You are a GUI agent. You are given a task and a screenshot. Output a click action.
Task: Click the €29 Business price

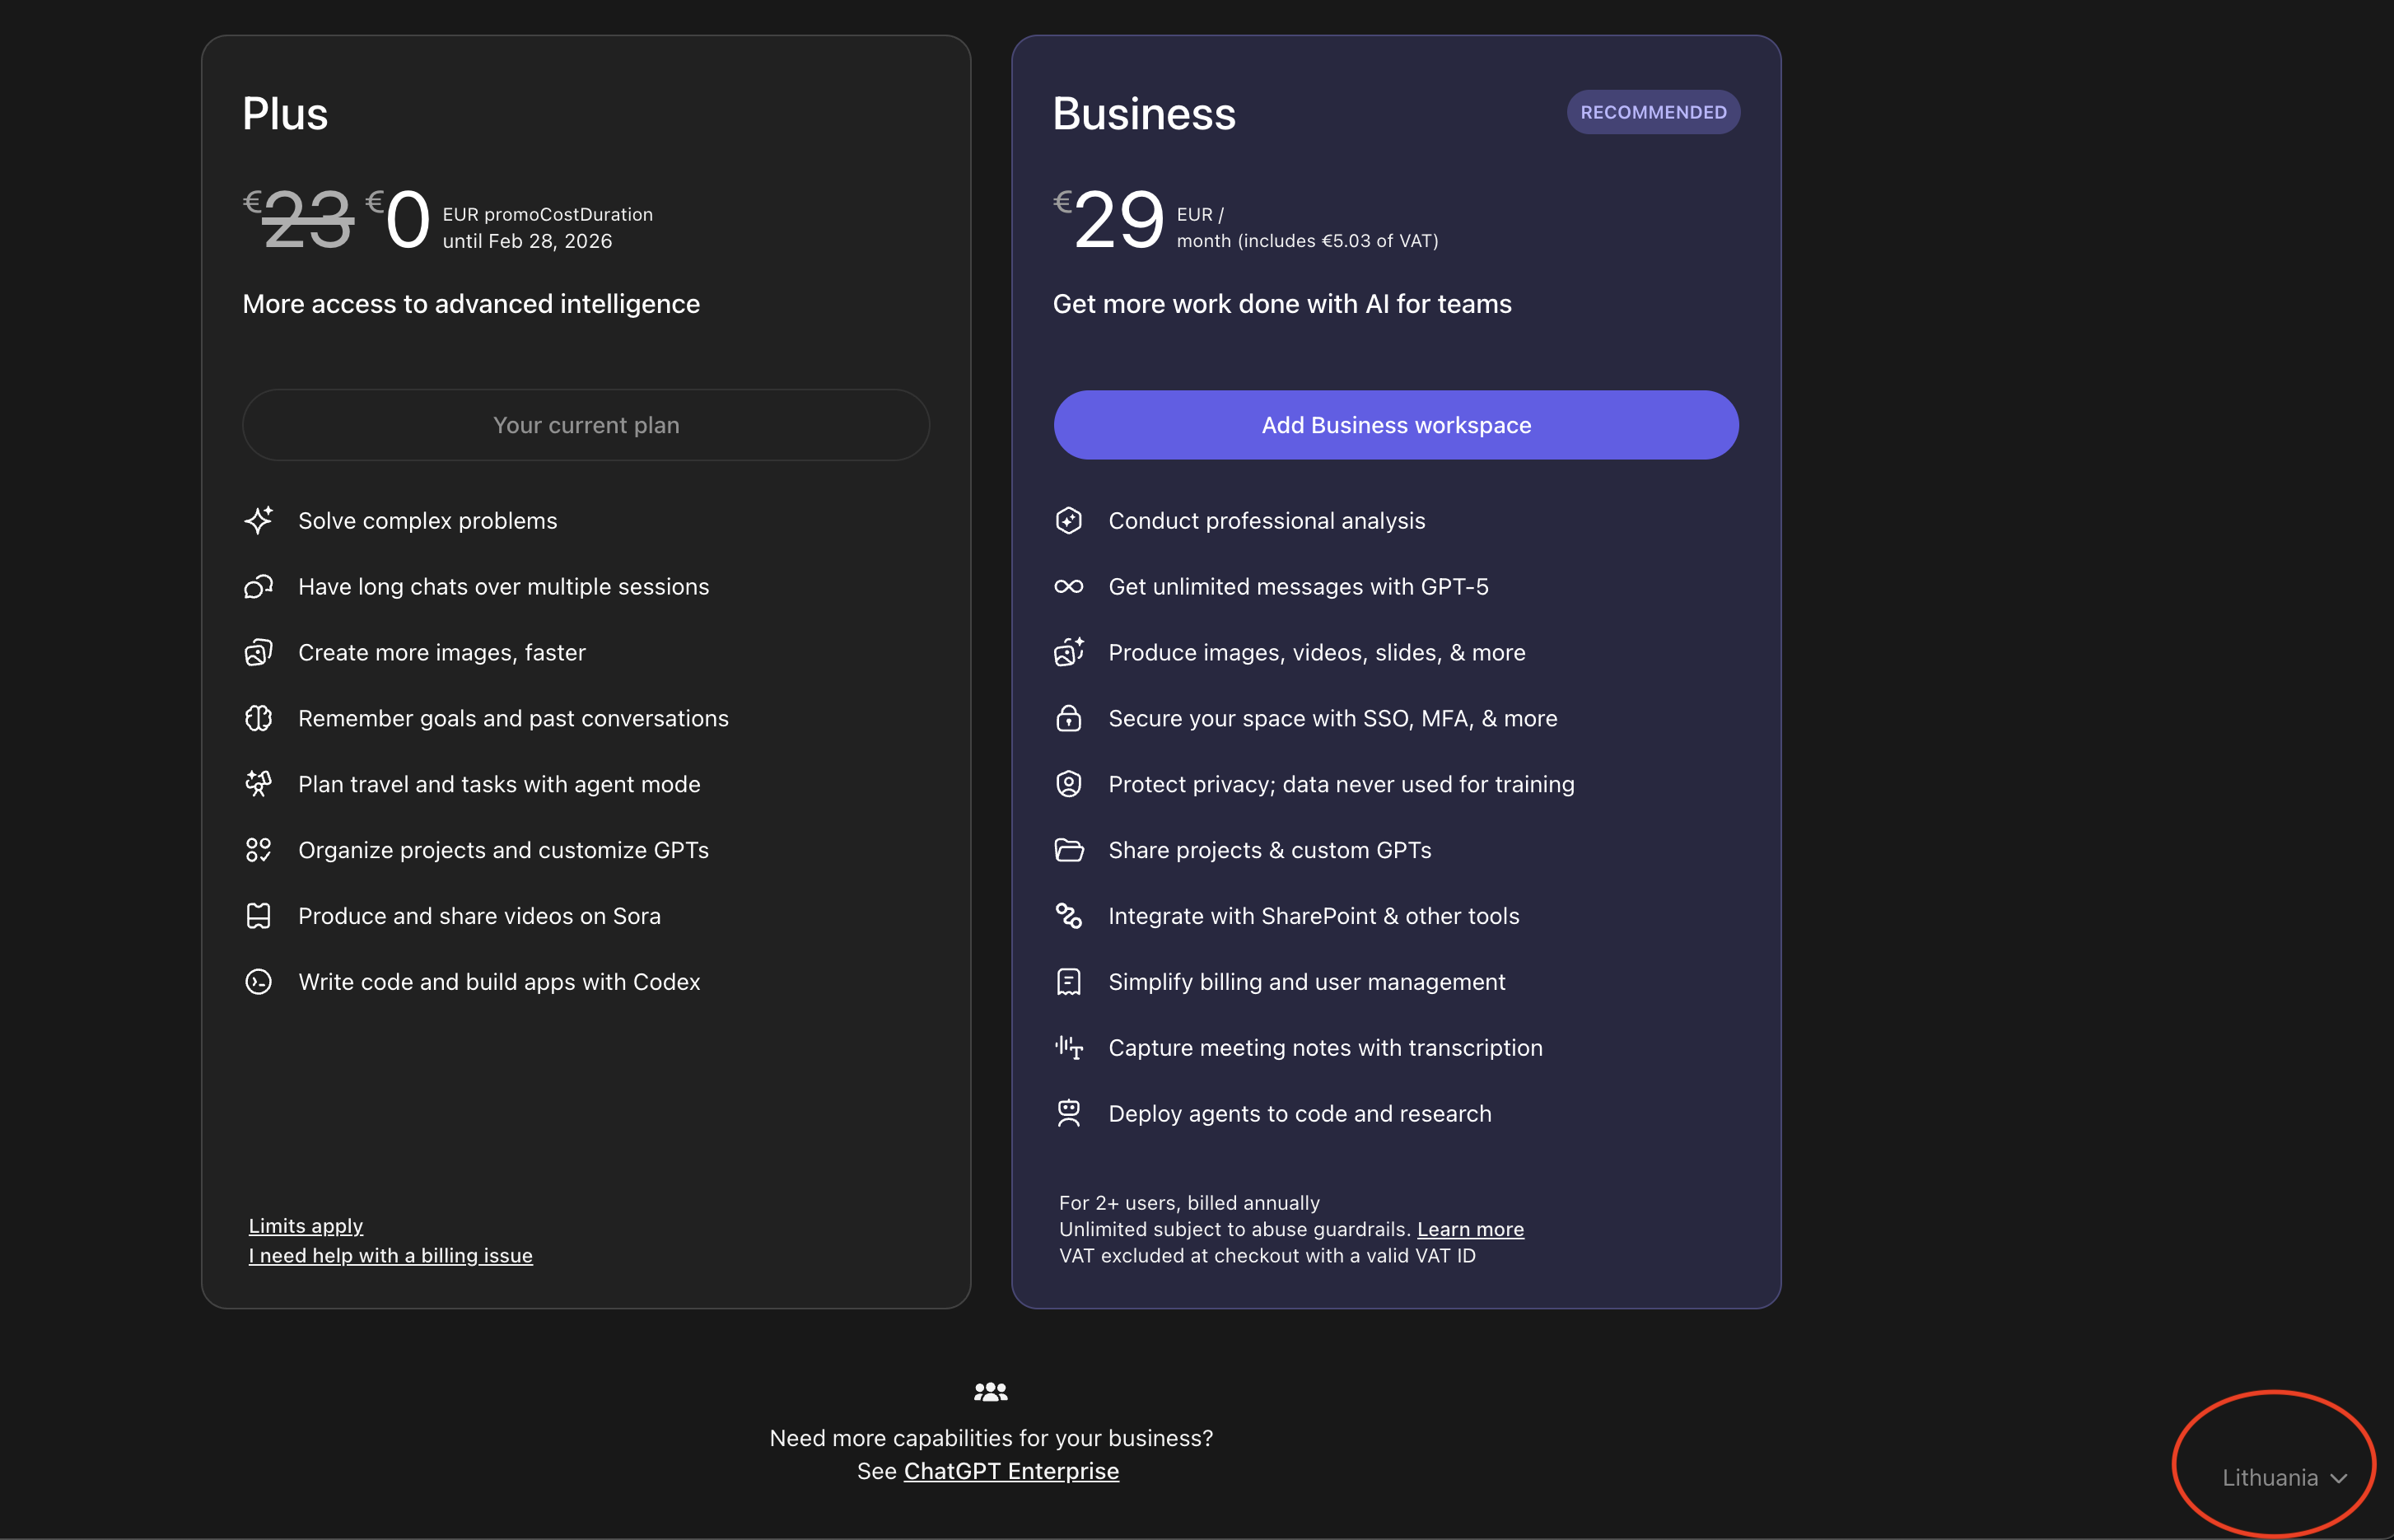pos(1109,219)
